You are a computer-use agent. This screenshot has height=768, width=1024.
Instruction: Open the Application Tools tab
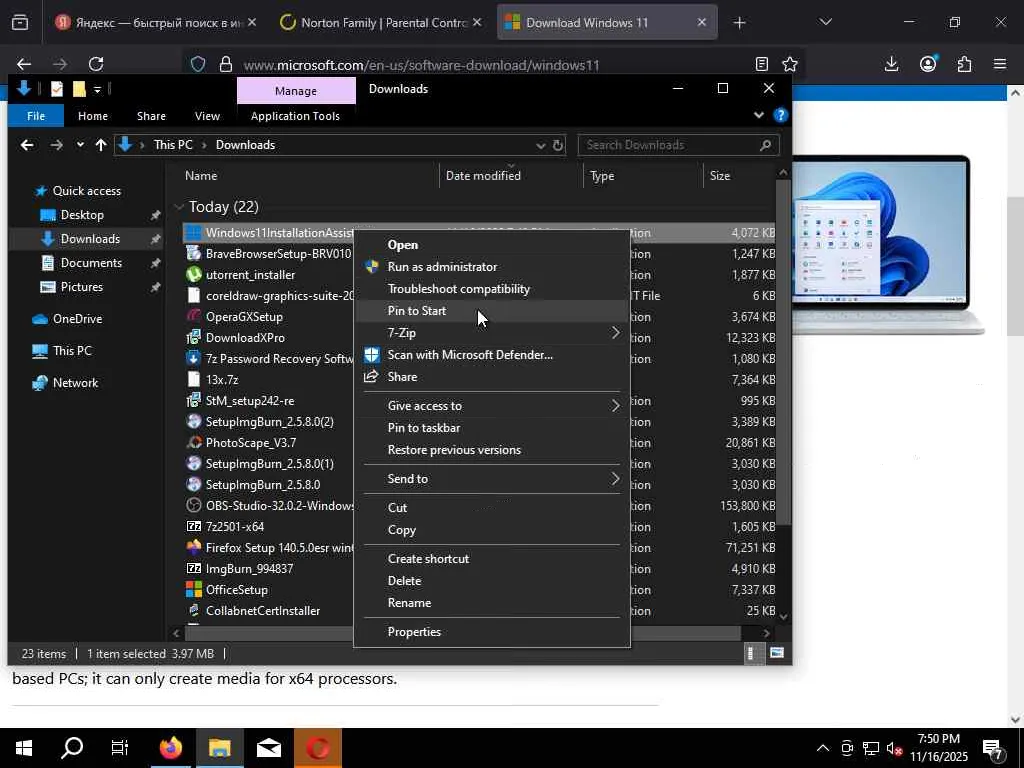pyautogui.click(x=295, y=116)
